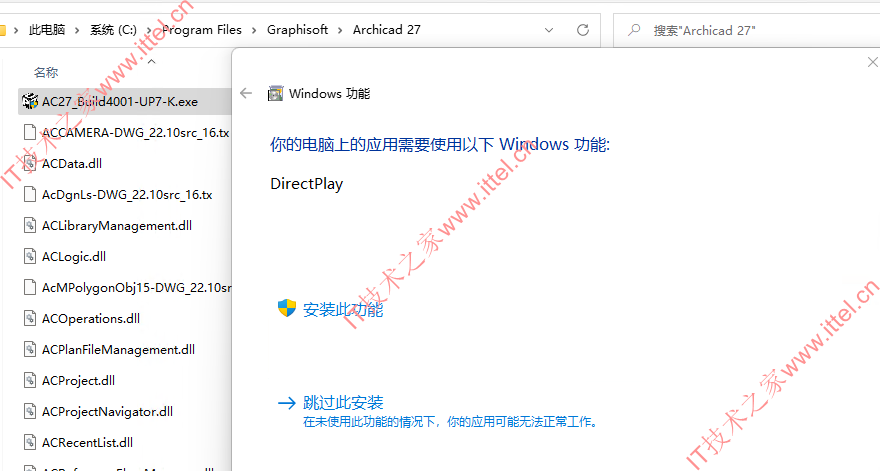Click the search magnifier icon
Image resolution: width=880 pixels, height=471 pixels.
634,29
